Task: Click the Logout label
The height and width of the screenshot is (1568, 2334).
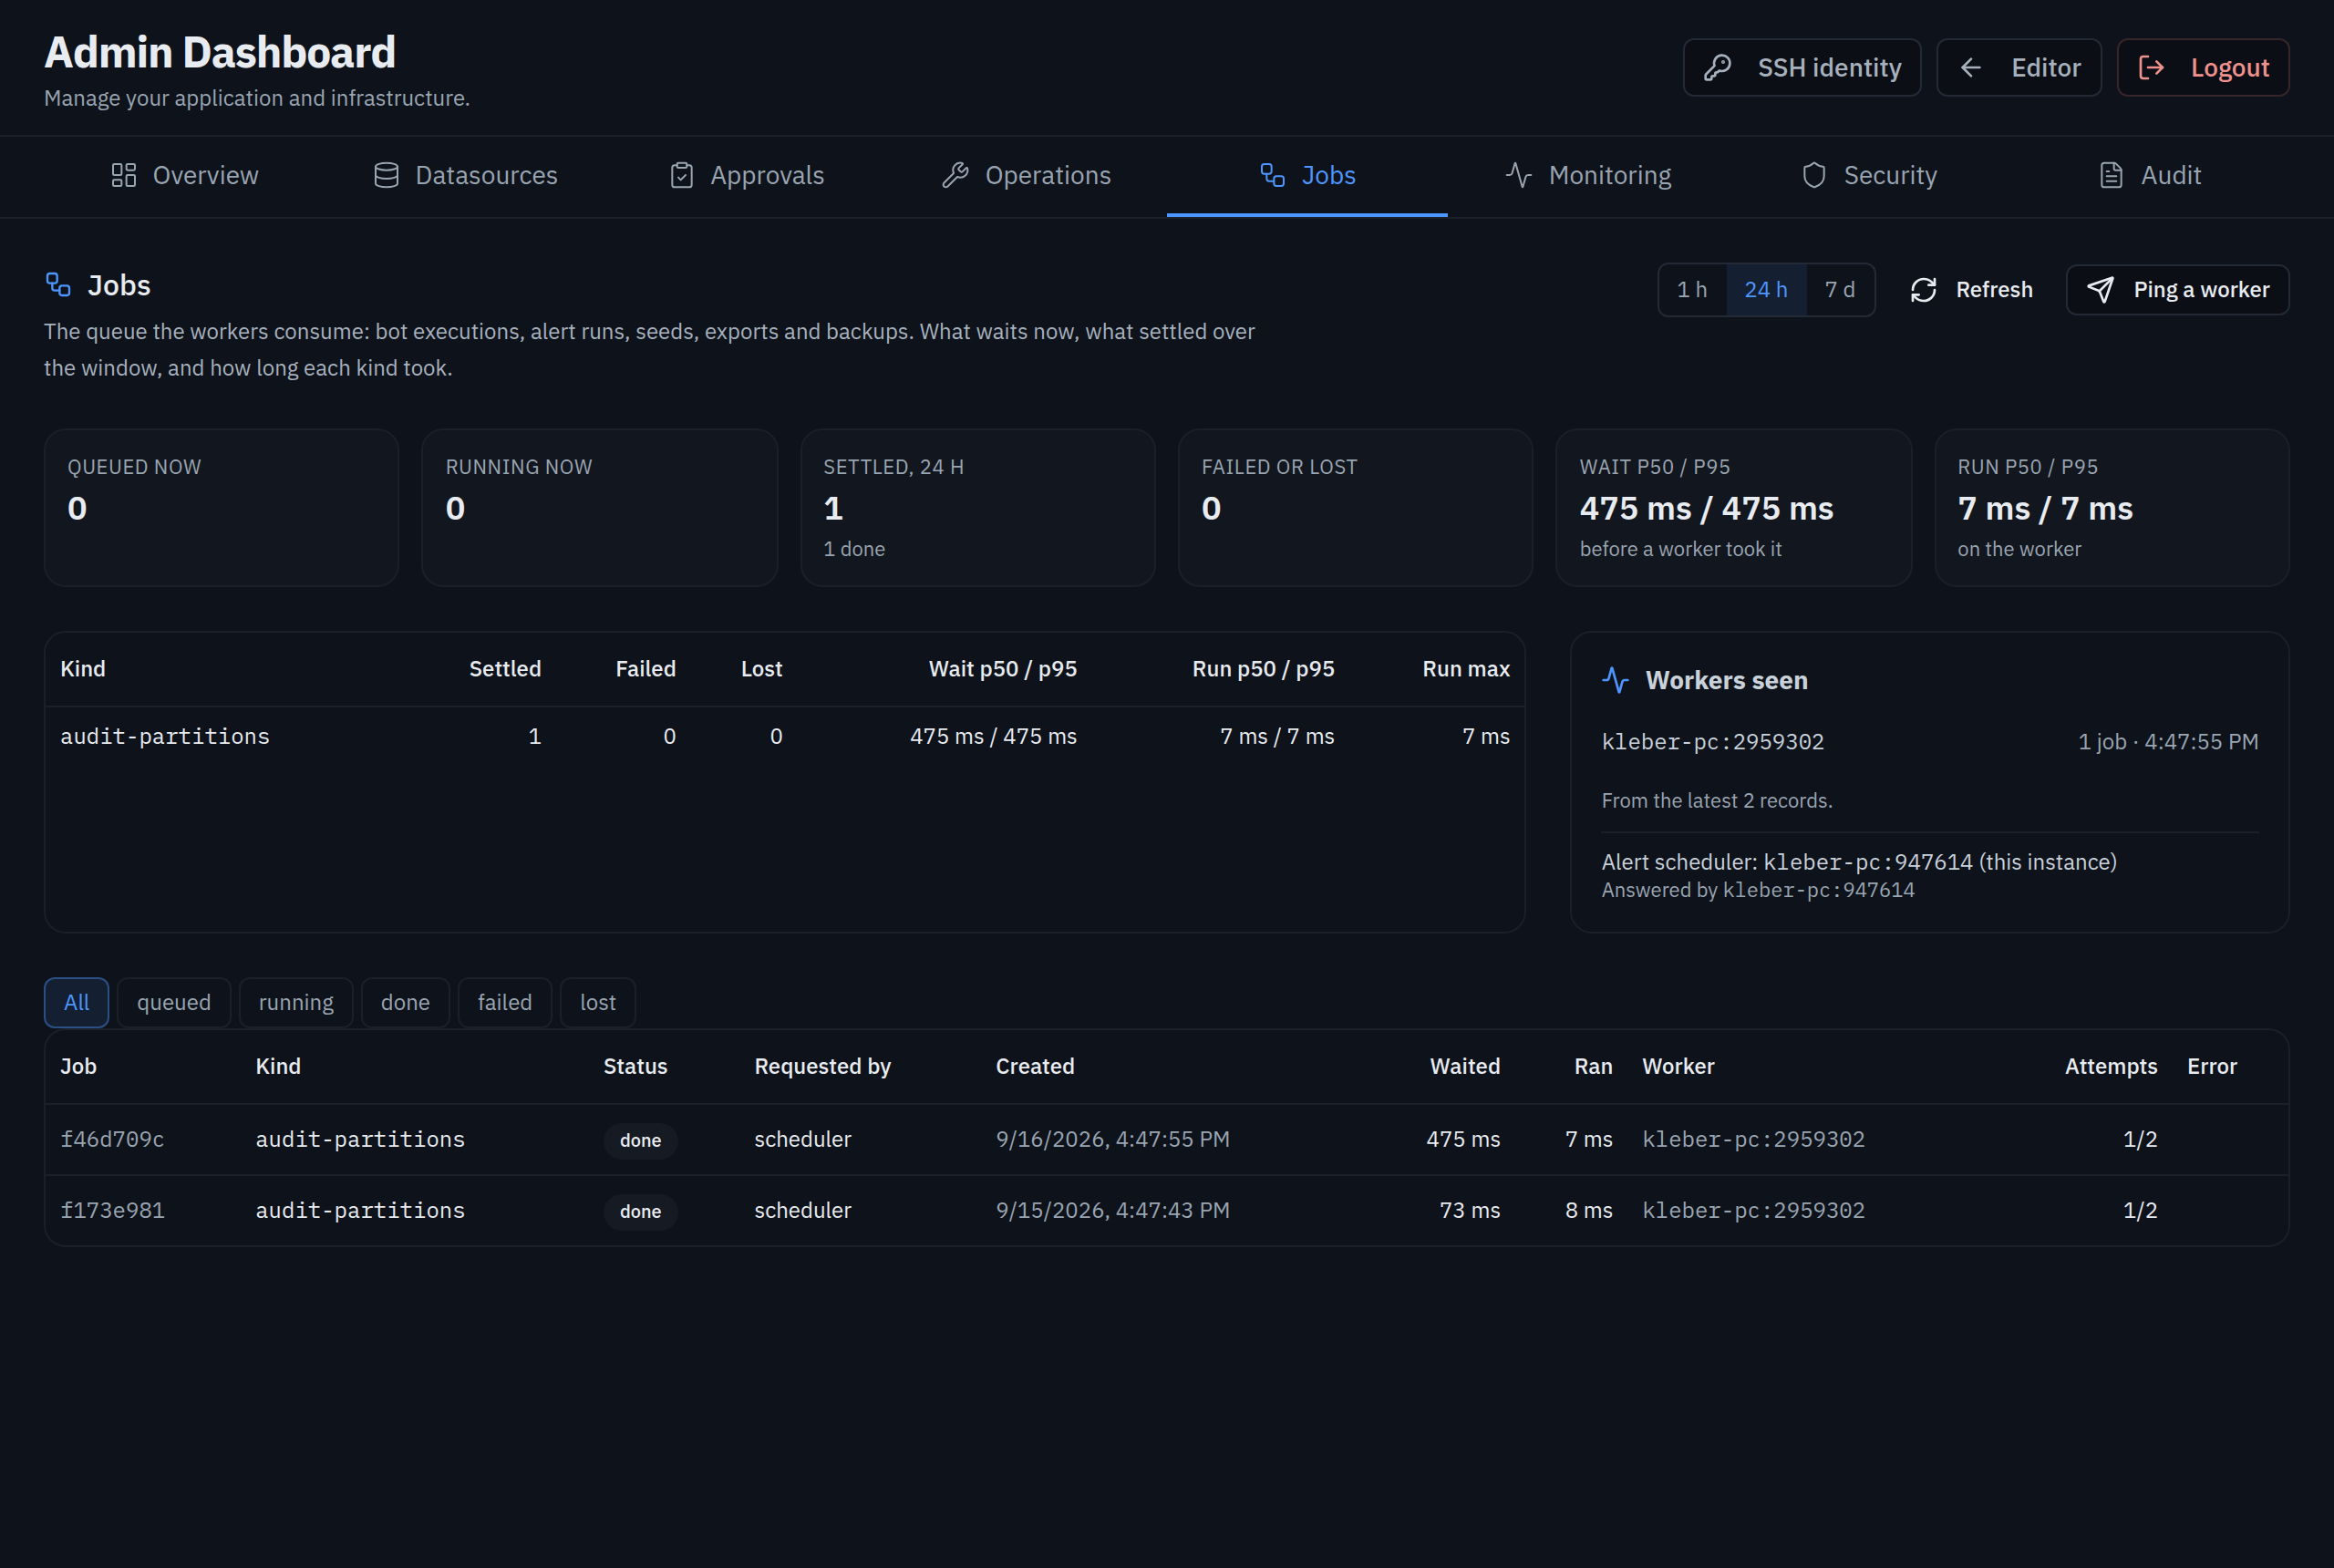Action: coord(2230,68)
